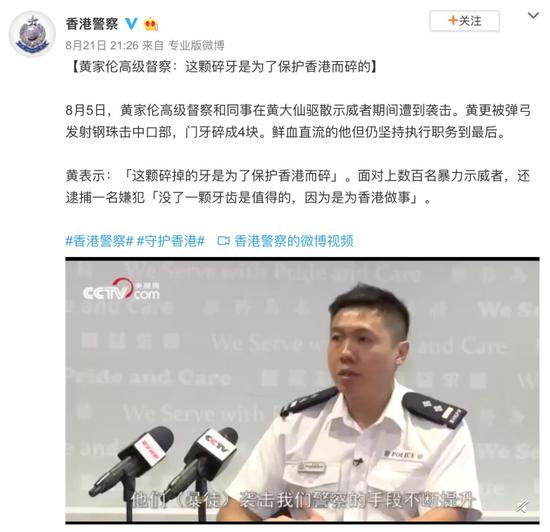Click the video camera icon beside 香港警察的微博视频

point(223,241)
